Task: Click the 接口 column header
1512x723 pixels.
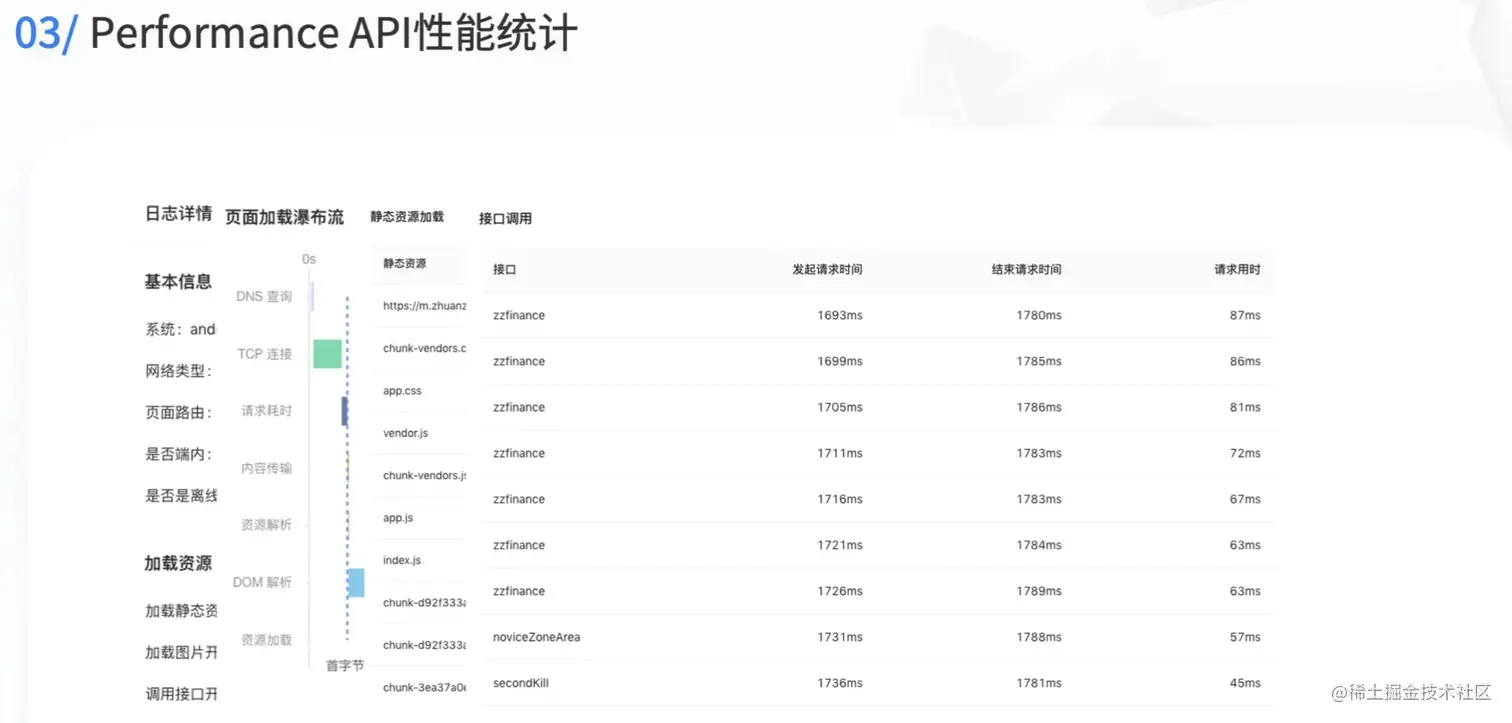Action: (504, 270)
